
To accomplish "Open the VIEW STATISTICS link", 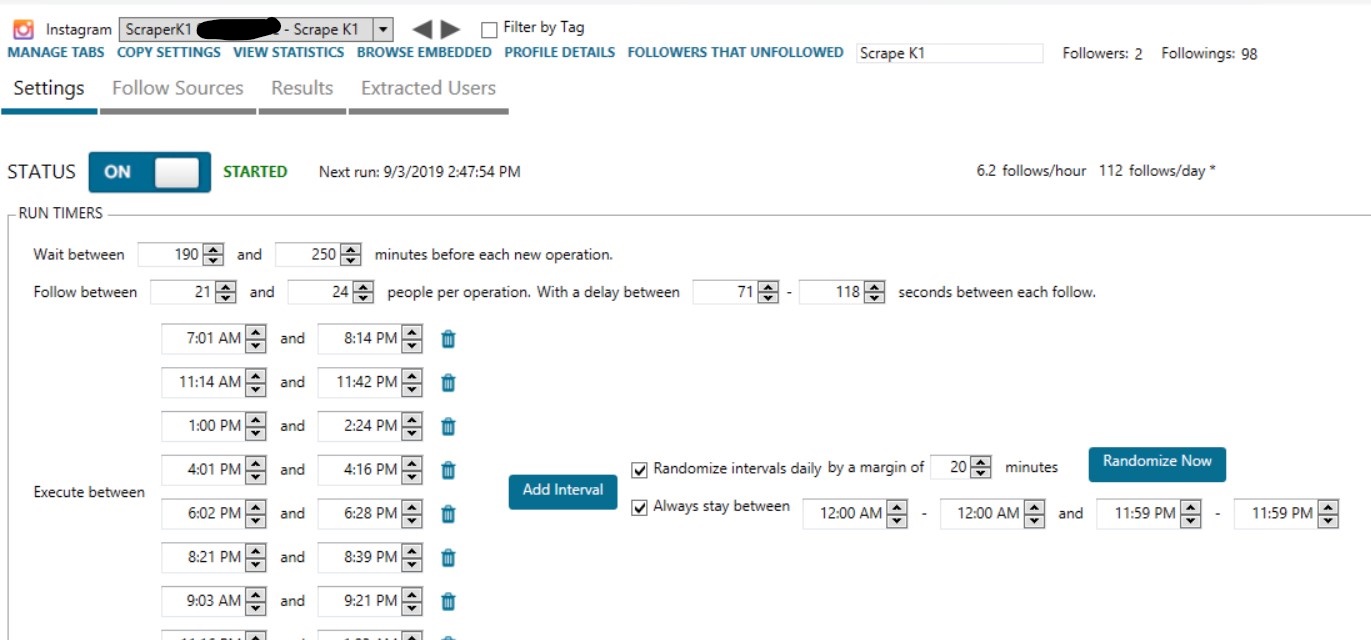I will [x=289, y=53].
